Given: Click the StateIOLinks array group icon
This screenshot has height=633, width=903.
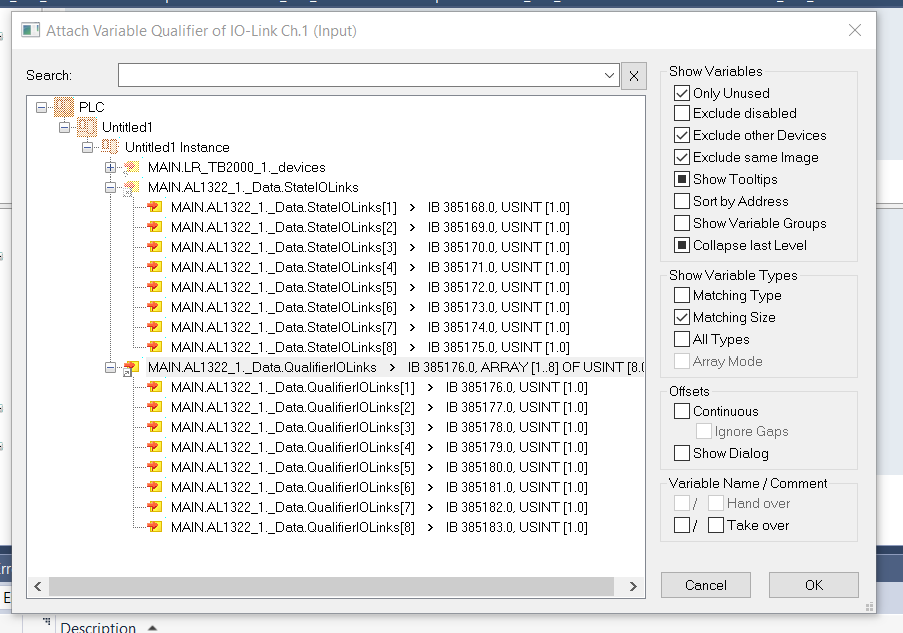Looking at the screenshot, I should pos(131,187).
